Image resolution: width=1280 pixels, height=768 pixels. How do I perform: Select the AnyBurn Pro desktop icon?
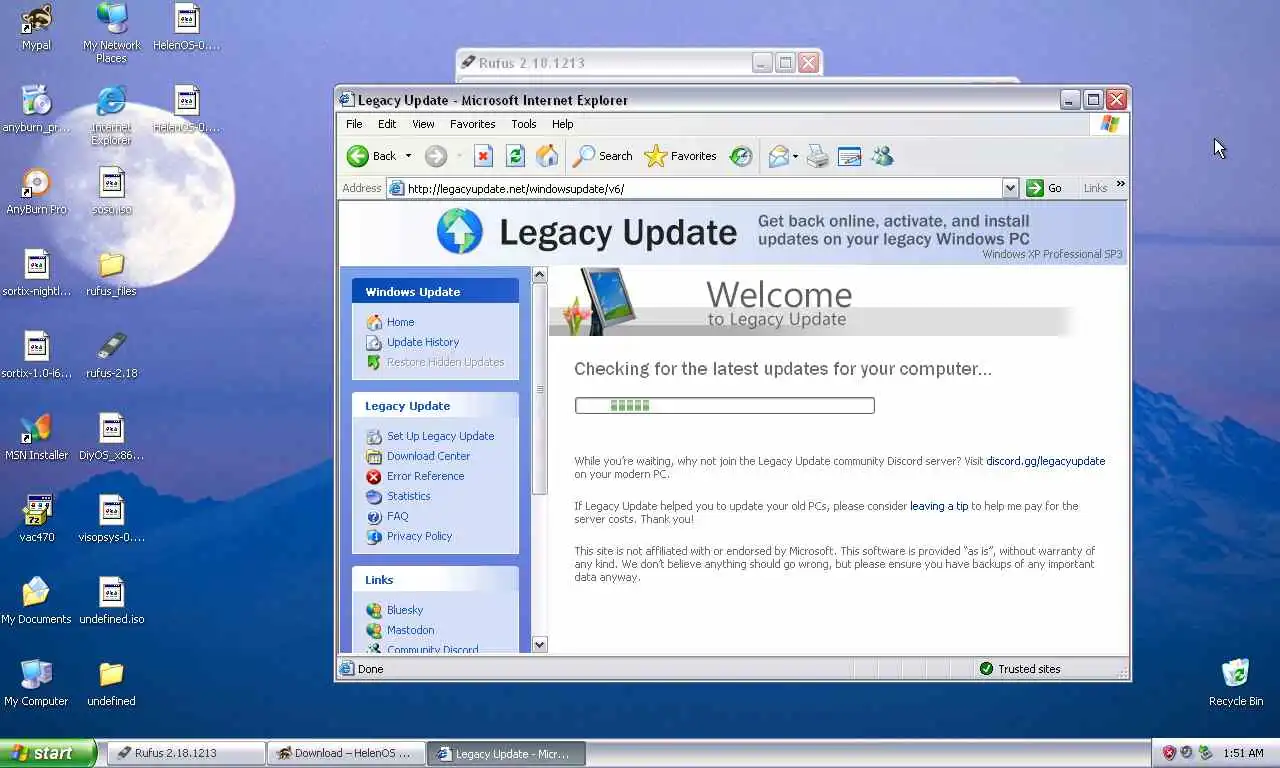coord(36,192)
